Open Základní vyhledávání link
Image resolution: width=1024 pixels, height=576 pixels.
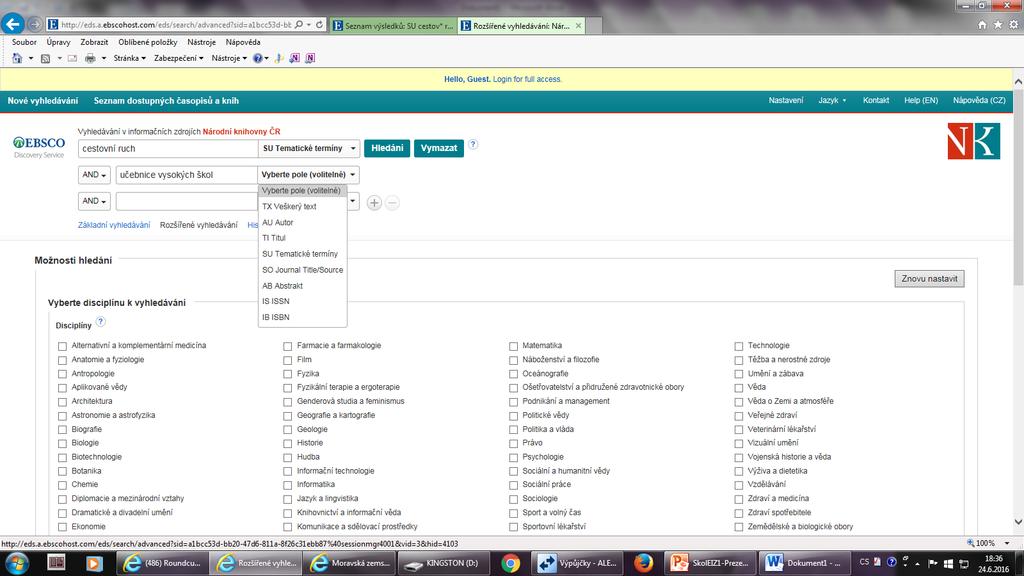pos(114,225)
